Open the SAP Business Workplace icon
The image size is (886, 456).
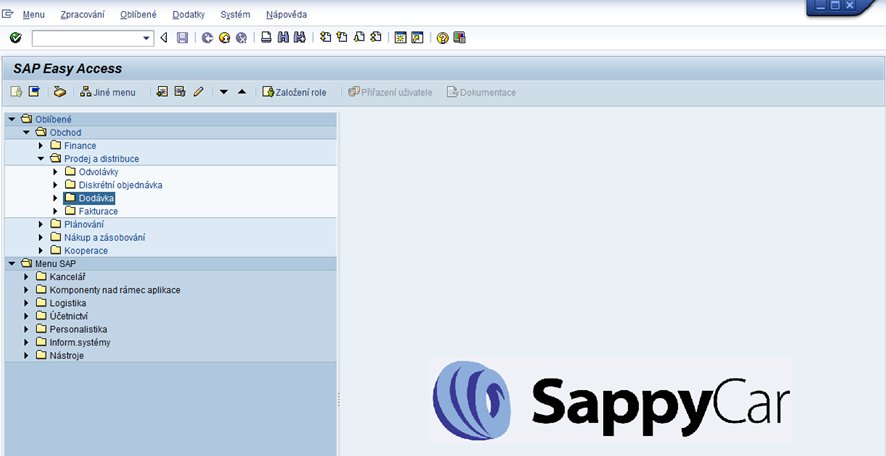point(60,92)
